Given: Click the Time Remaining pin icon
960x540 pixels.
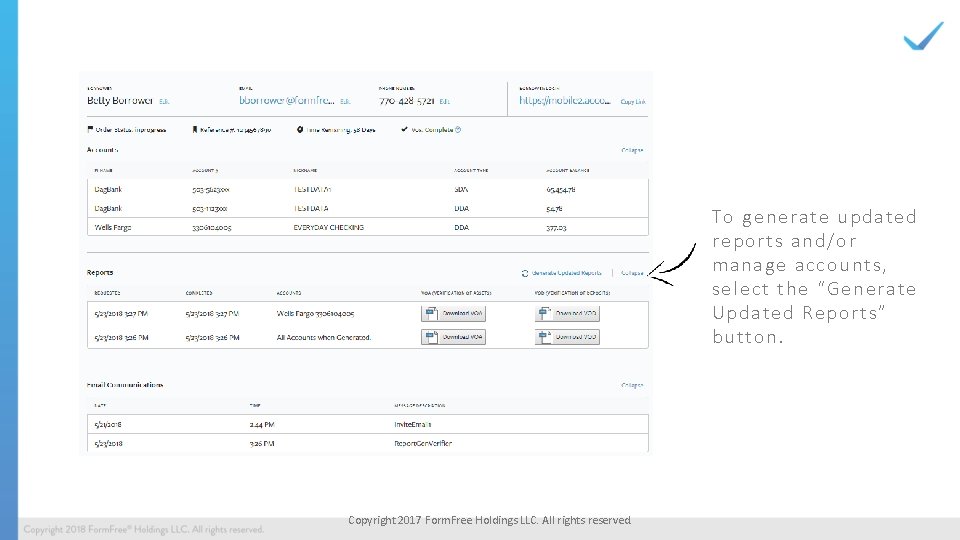Looking at the screenshot, I should click(300, 129).
